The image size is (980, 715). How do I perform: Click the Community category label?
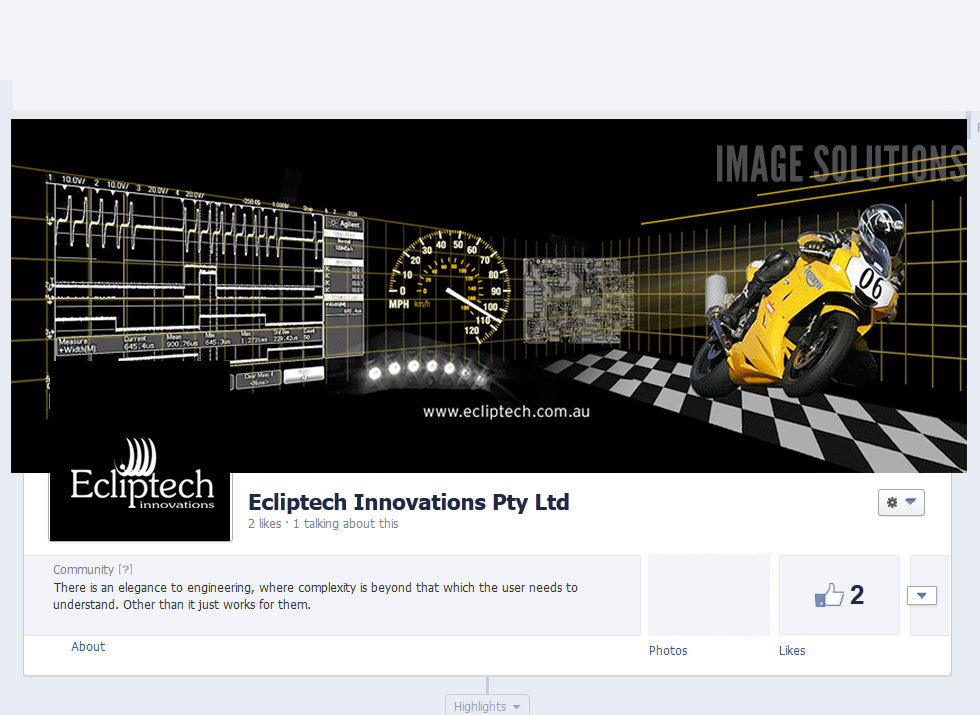83,569
